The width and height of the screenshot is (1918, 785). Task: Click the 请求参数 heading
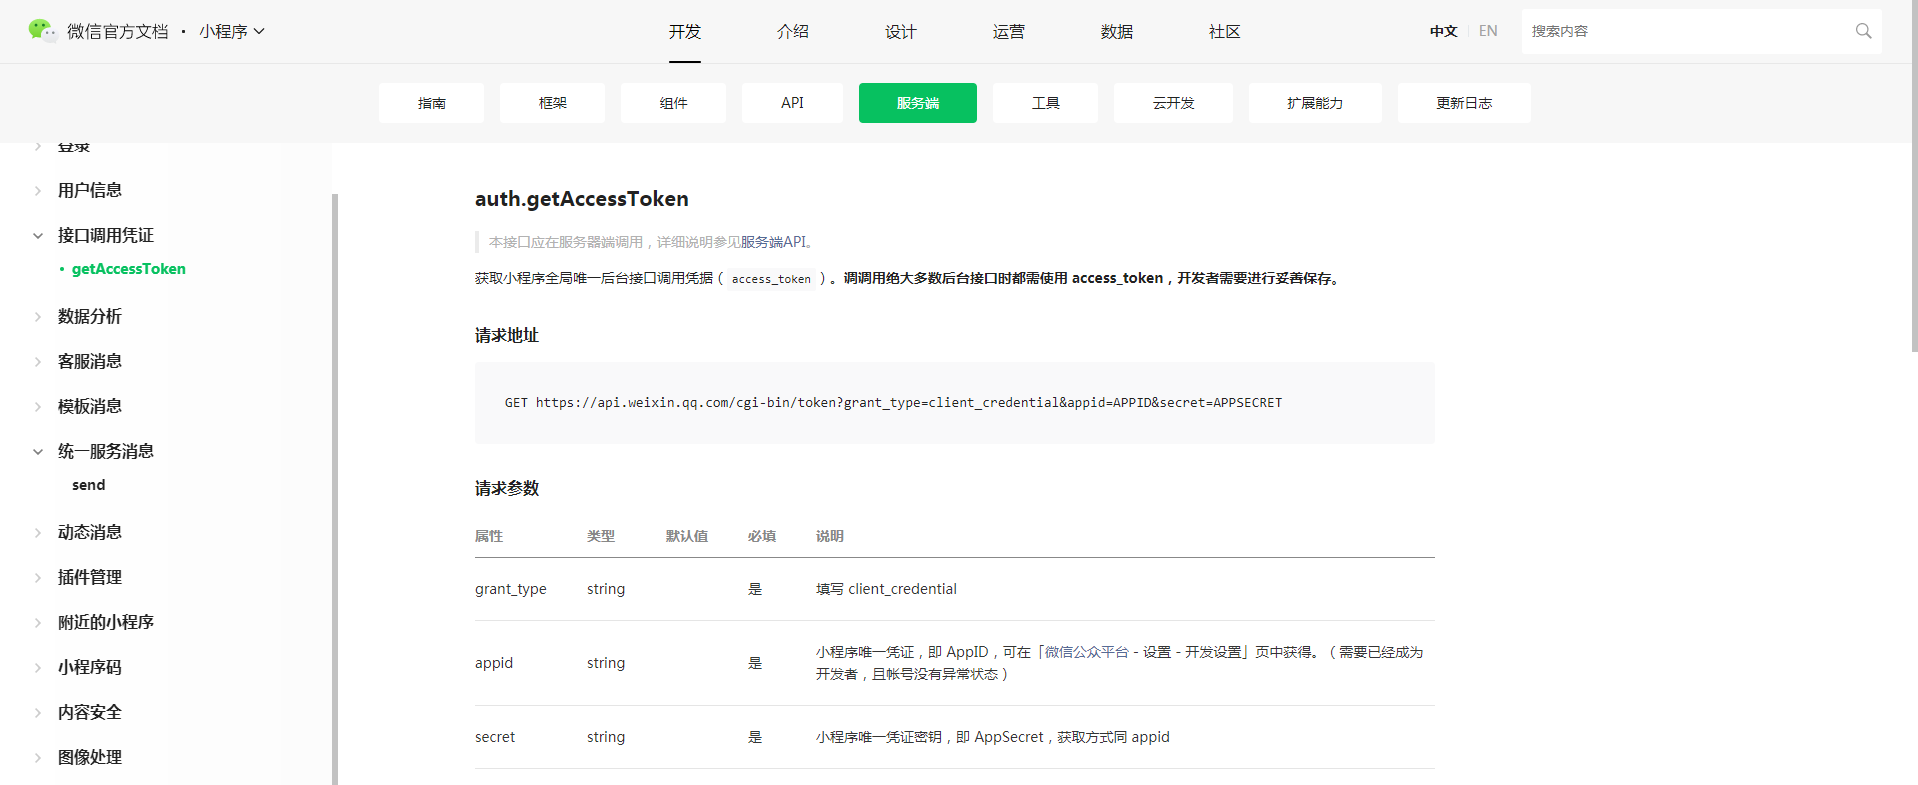click(507, 488)
